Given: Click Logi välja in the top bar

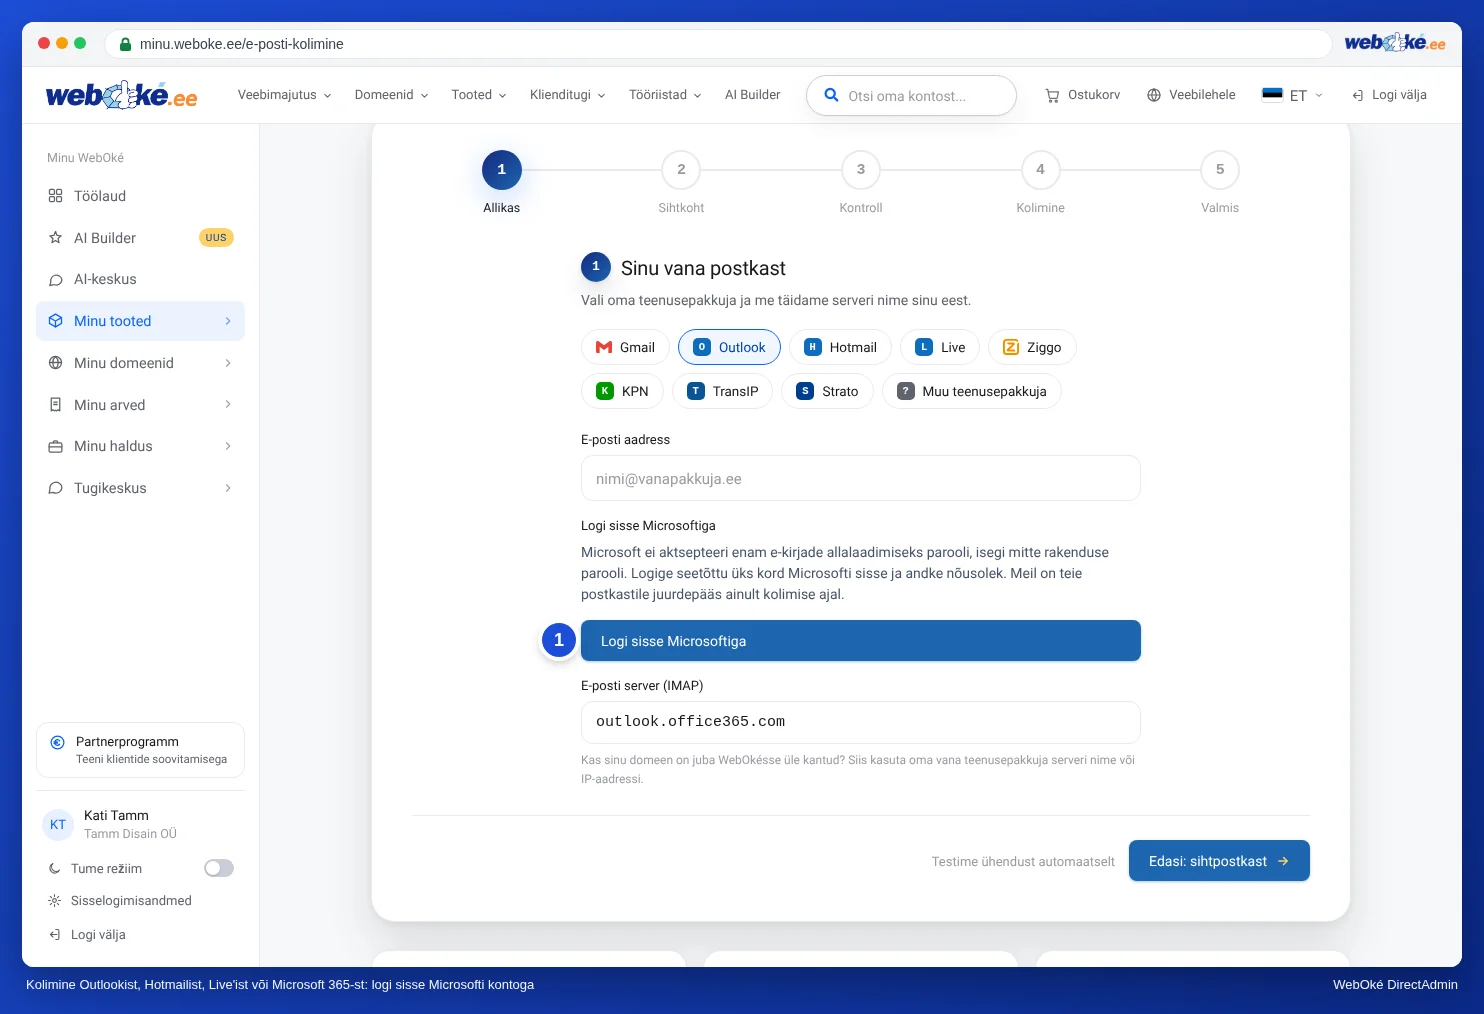Looking at the screenshot, I should pos(1389,95).
